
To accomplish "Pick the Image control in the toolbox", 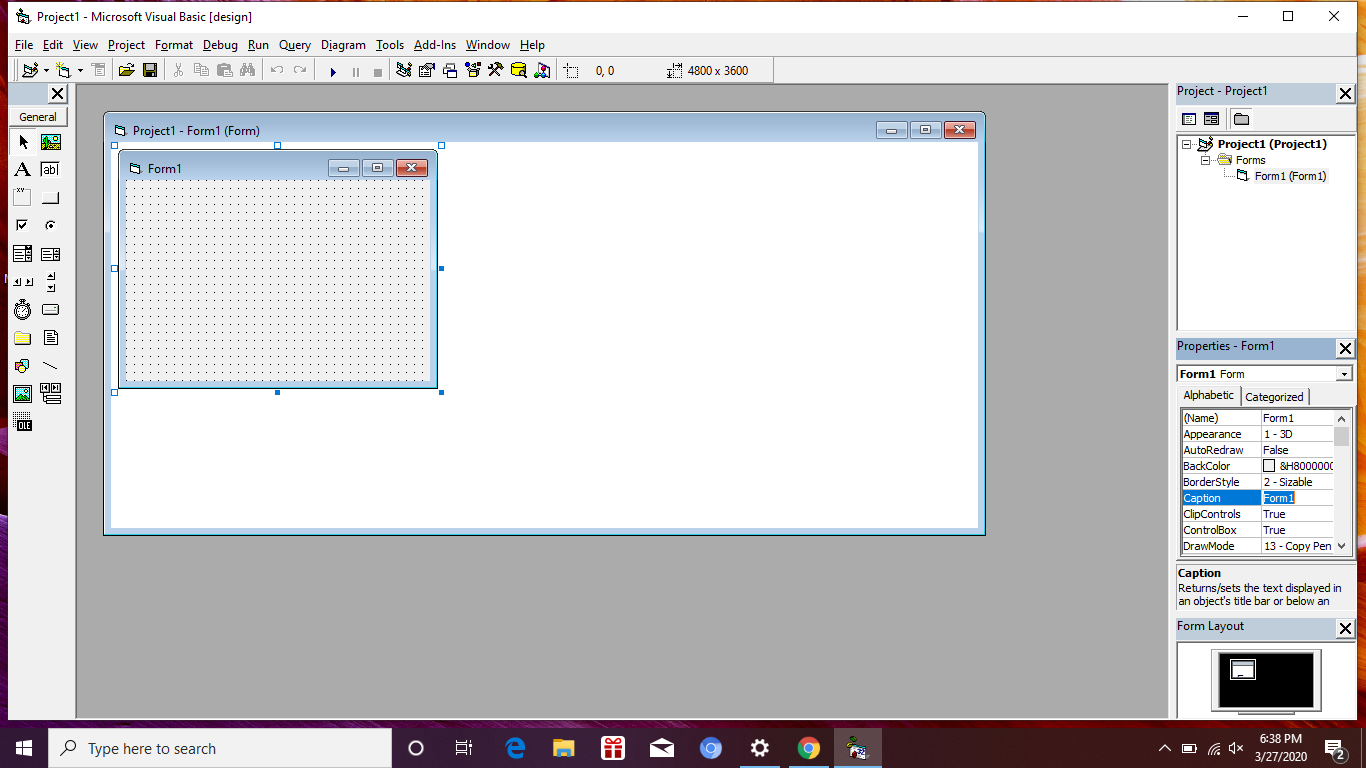I will click(x=23, y=394).
